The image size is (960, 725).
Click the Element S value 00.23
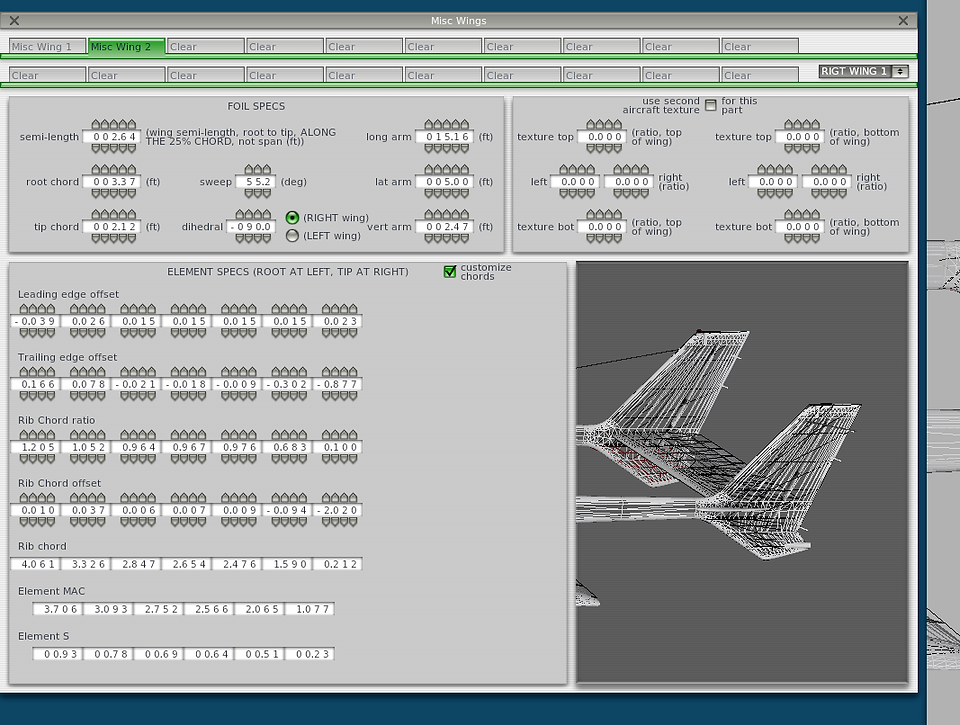310,654
